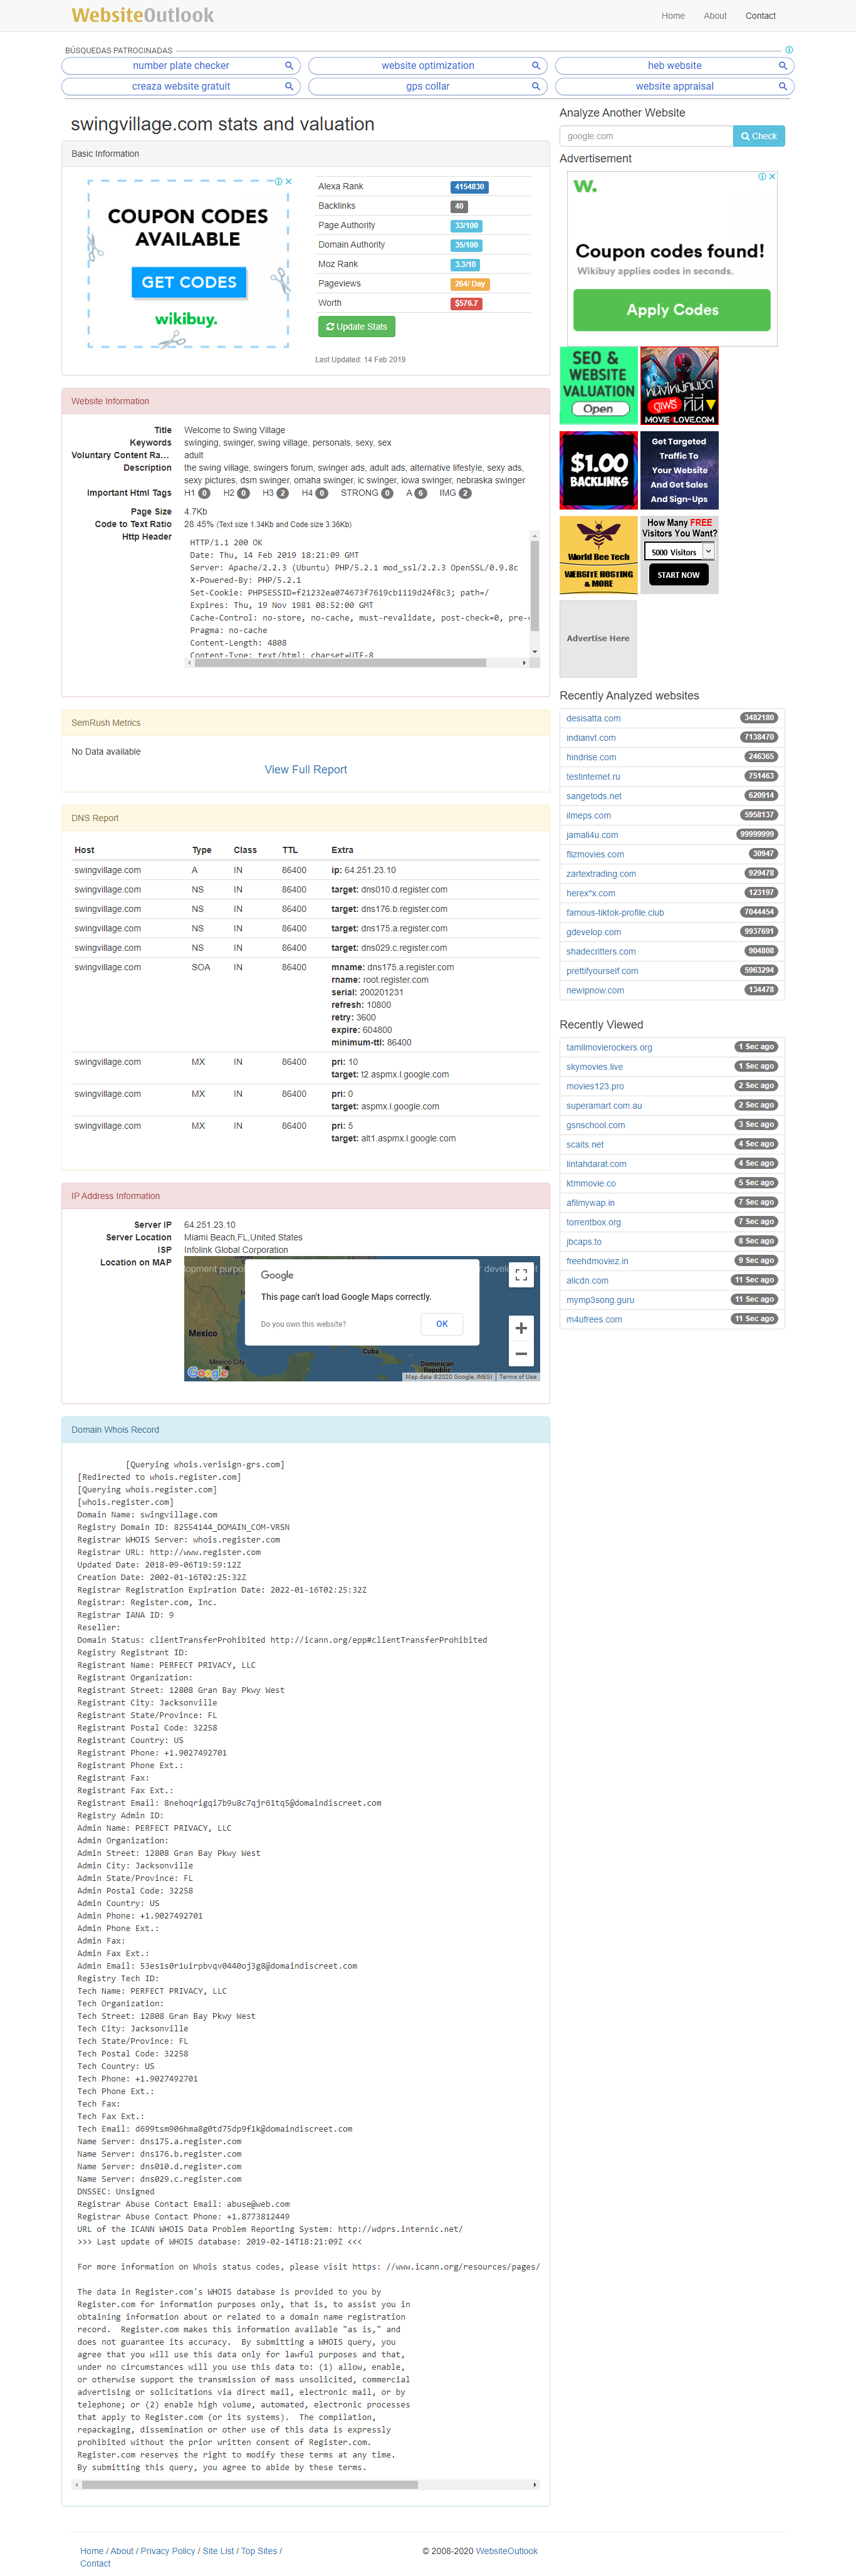Dismiss map error with OK
This screenshot has width=856, height=2576.
click(x=442, y=1324)
